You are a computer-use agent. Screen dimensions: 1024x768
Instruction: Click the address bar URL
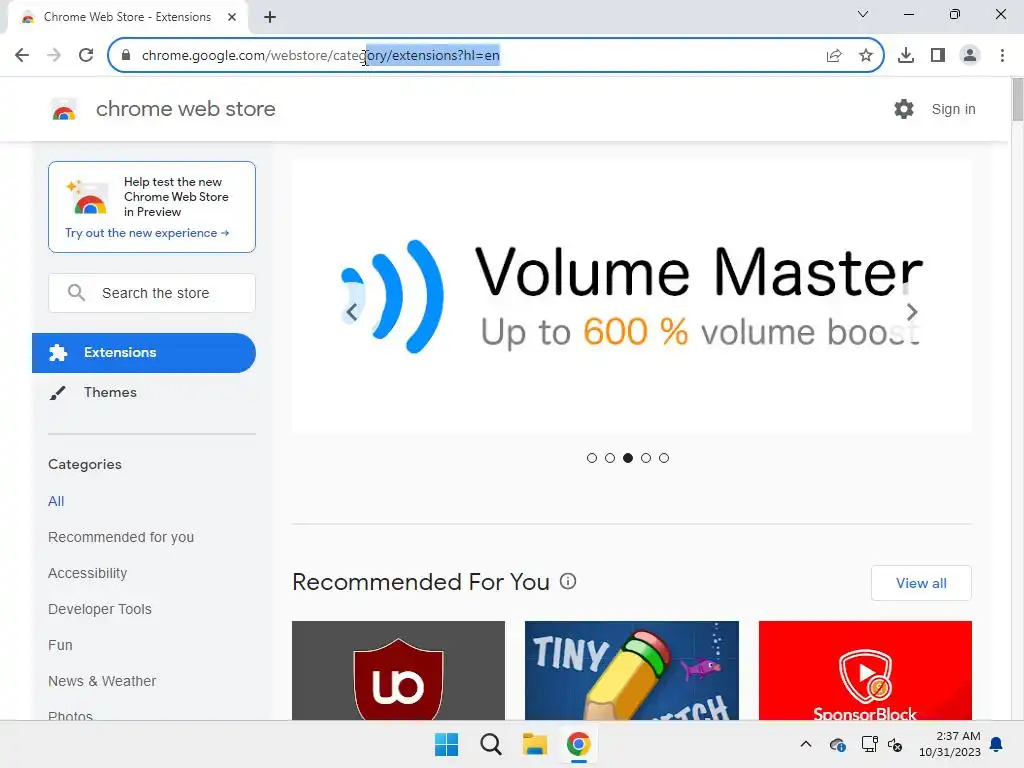pyautogui.click(x=321, y=56)
